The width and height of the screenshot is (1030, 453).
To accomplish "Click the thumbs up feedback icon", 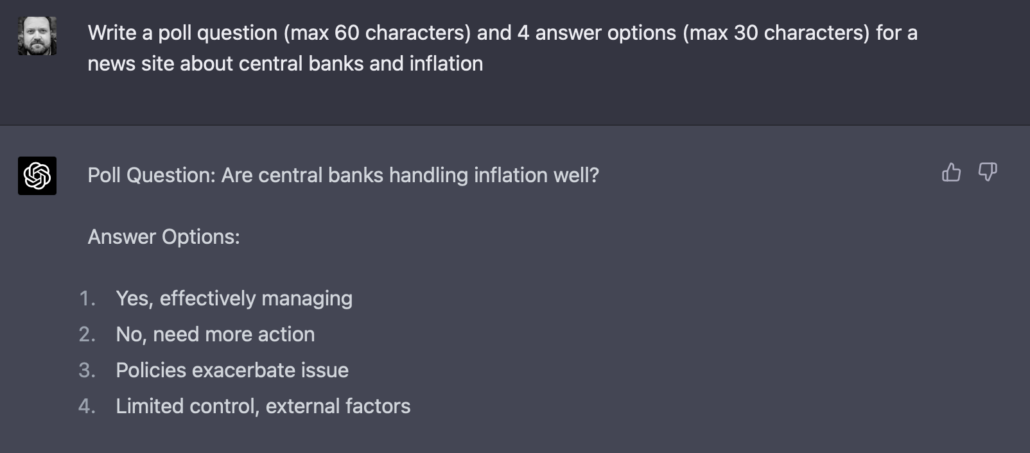I will (951, 173).
